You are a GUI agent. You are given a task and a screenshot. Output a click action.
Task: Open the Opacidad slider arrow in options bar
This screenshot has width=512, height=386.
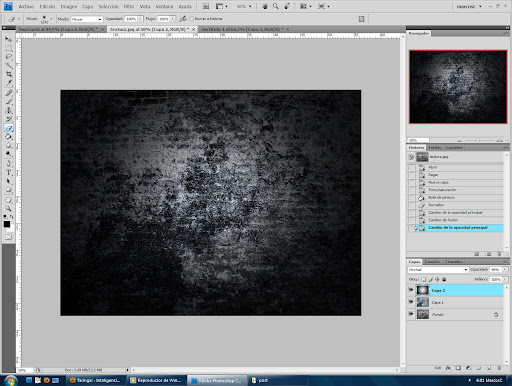click(140, 19)
